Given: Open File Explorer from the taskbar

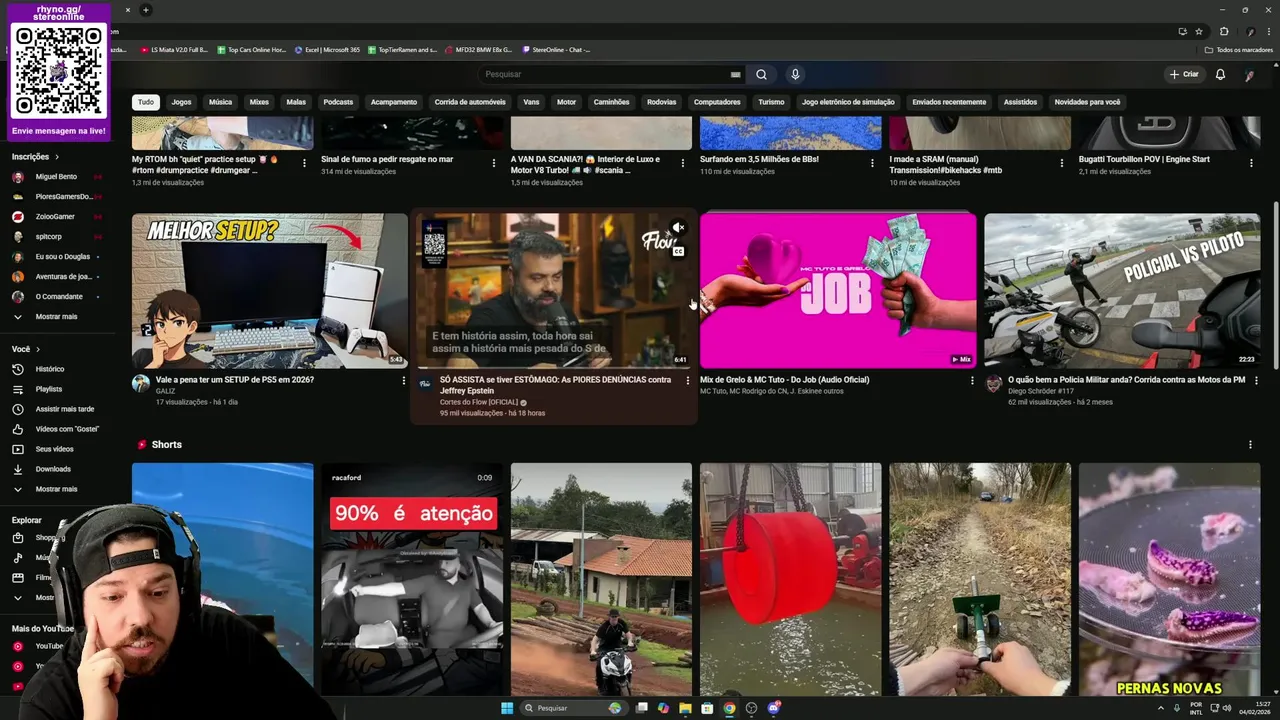Looking at the screenshot, I should [x=685, y=708].
